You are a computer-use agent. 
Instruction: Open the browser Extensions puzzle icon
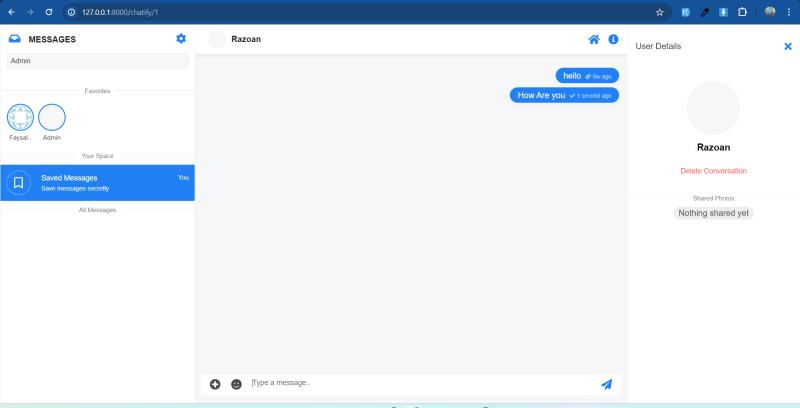[x=742, y=12]
